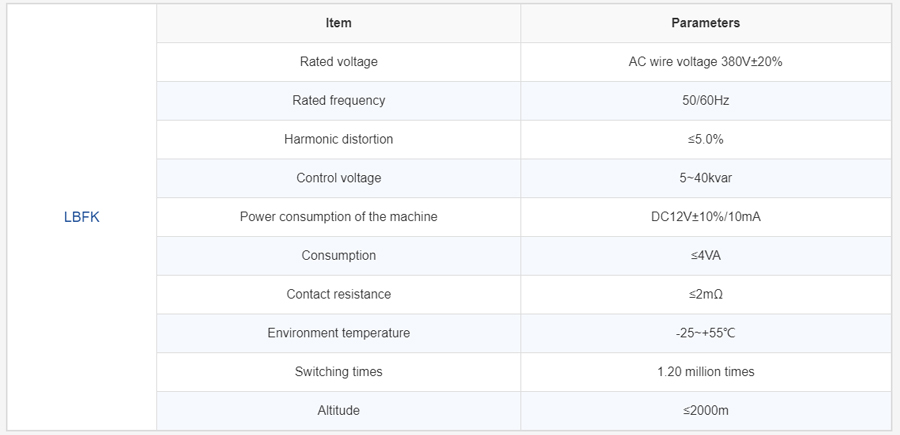Select the Contact resistance label

coord(338,294)
